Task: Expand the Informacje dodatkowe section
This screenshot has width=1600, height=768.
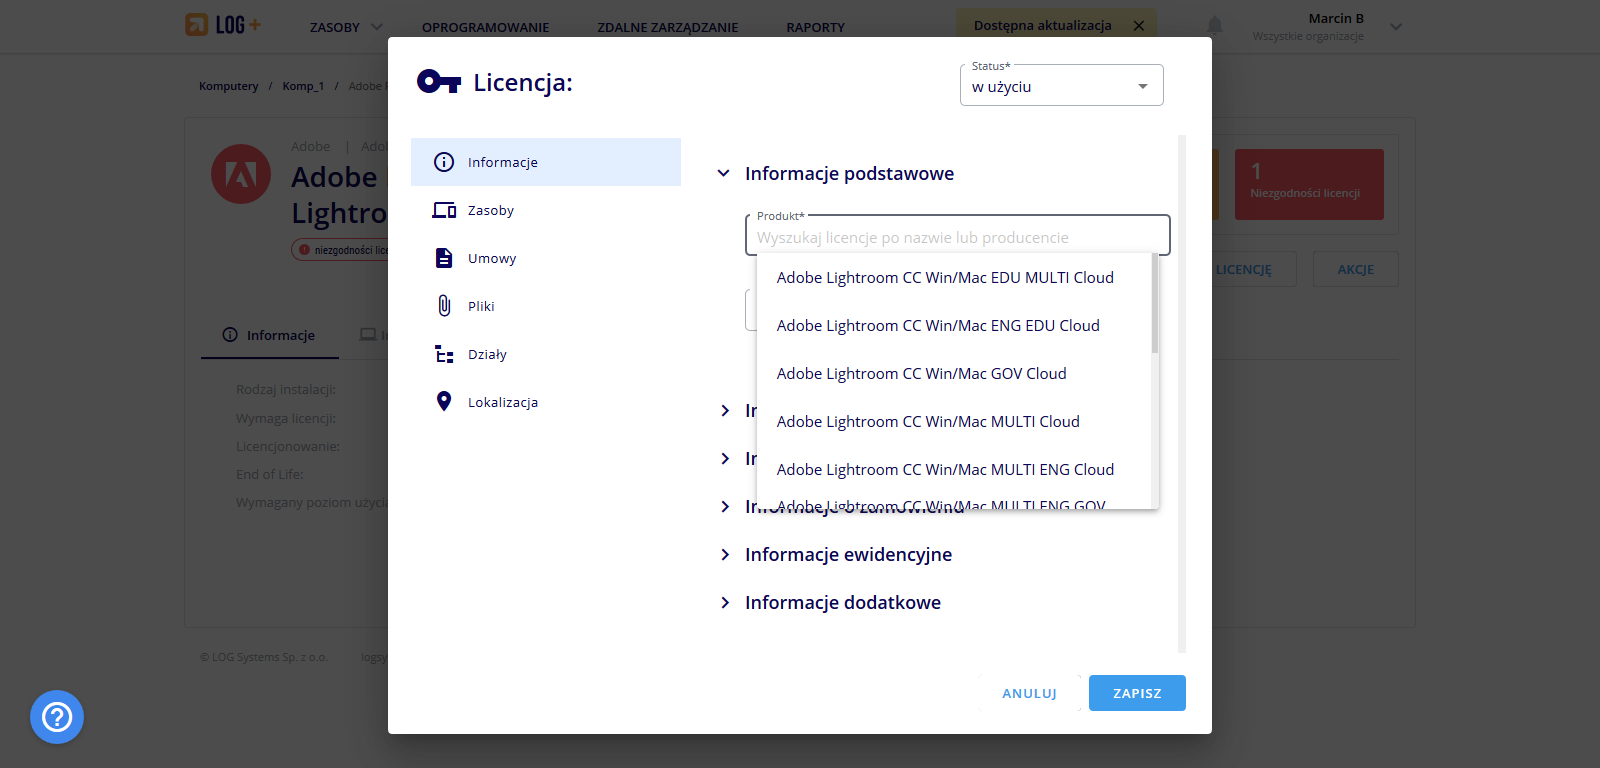Action: coord(725,603)
